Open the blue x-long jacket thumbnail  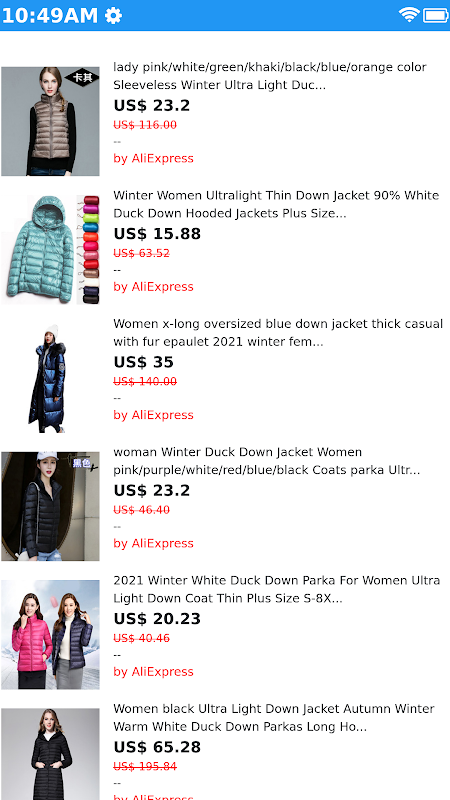50,378
